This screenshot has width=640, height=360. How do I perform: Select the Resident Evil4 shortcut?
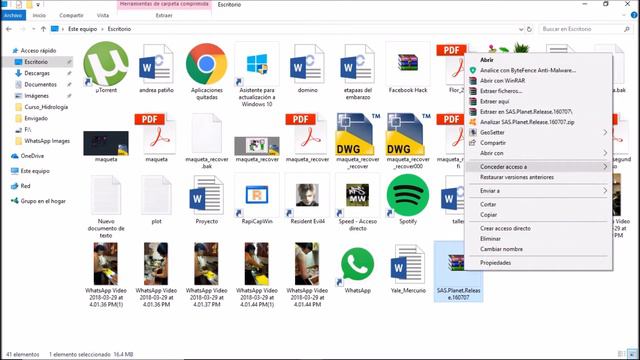pyautogui.click(x=307, y=195)
